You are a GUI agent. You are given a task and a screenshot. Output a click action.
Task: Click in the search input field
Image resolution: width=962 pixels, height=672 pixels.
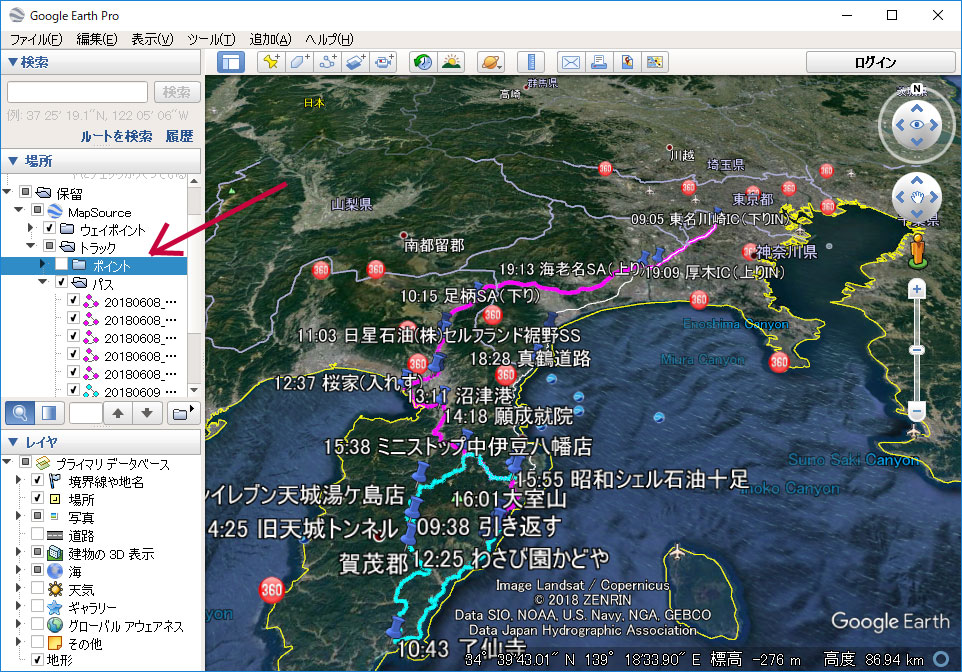coord(77,92)
